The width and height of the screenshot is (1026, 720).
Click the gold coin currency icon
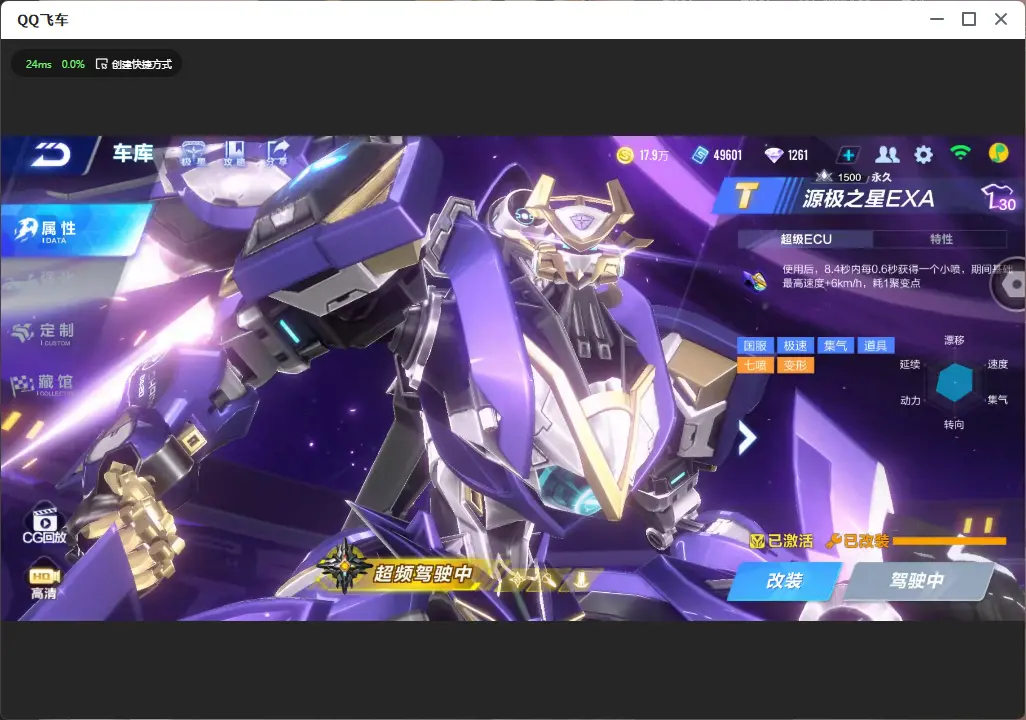[625, 155]
